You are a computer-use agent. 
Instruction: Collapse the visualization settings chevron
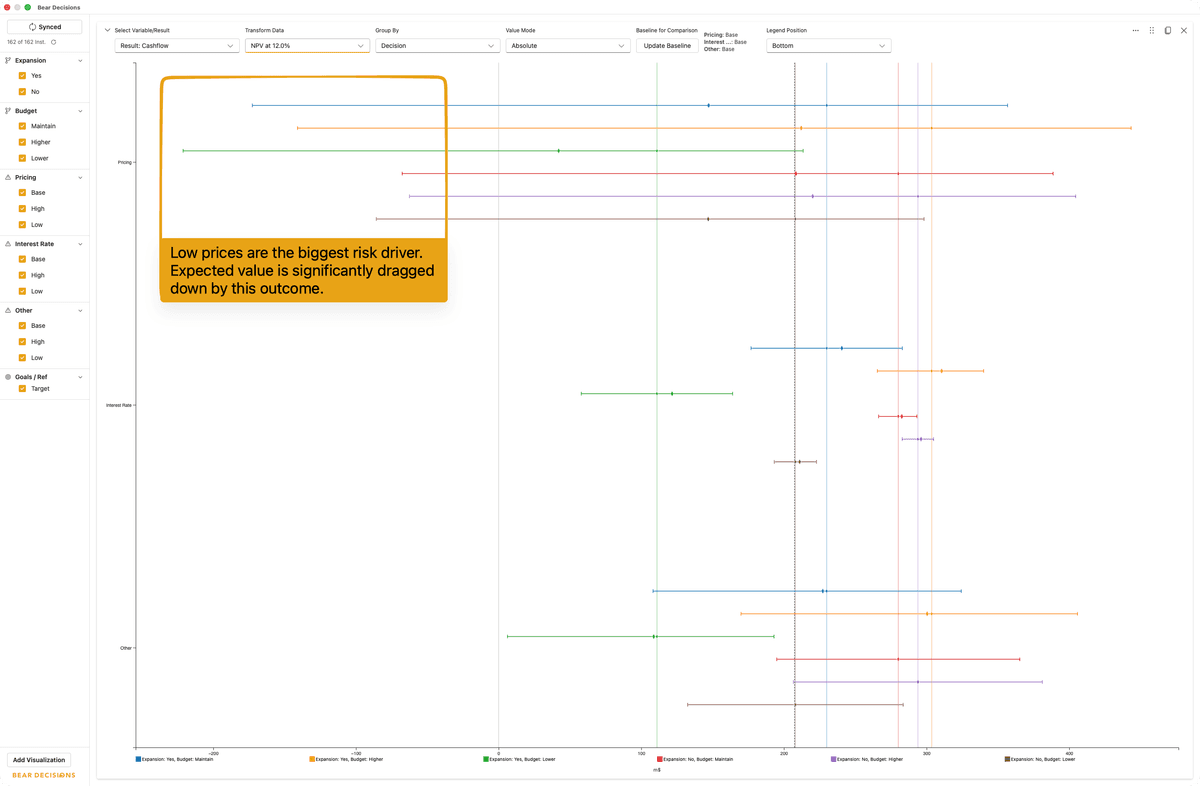point(107,30)
